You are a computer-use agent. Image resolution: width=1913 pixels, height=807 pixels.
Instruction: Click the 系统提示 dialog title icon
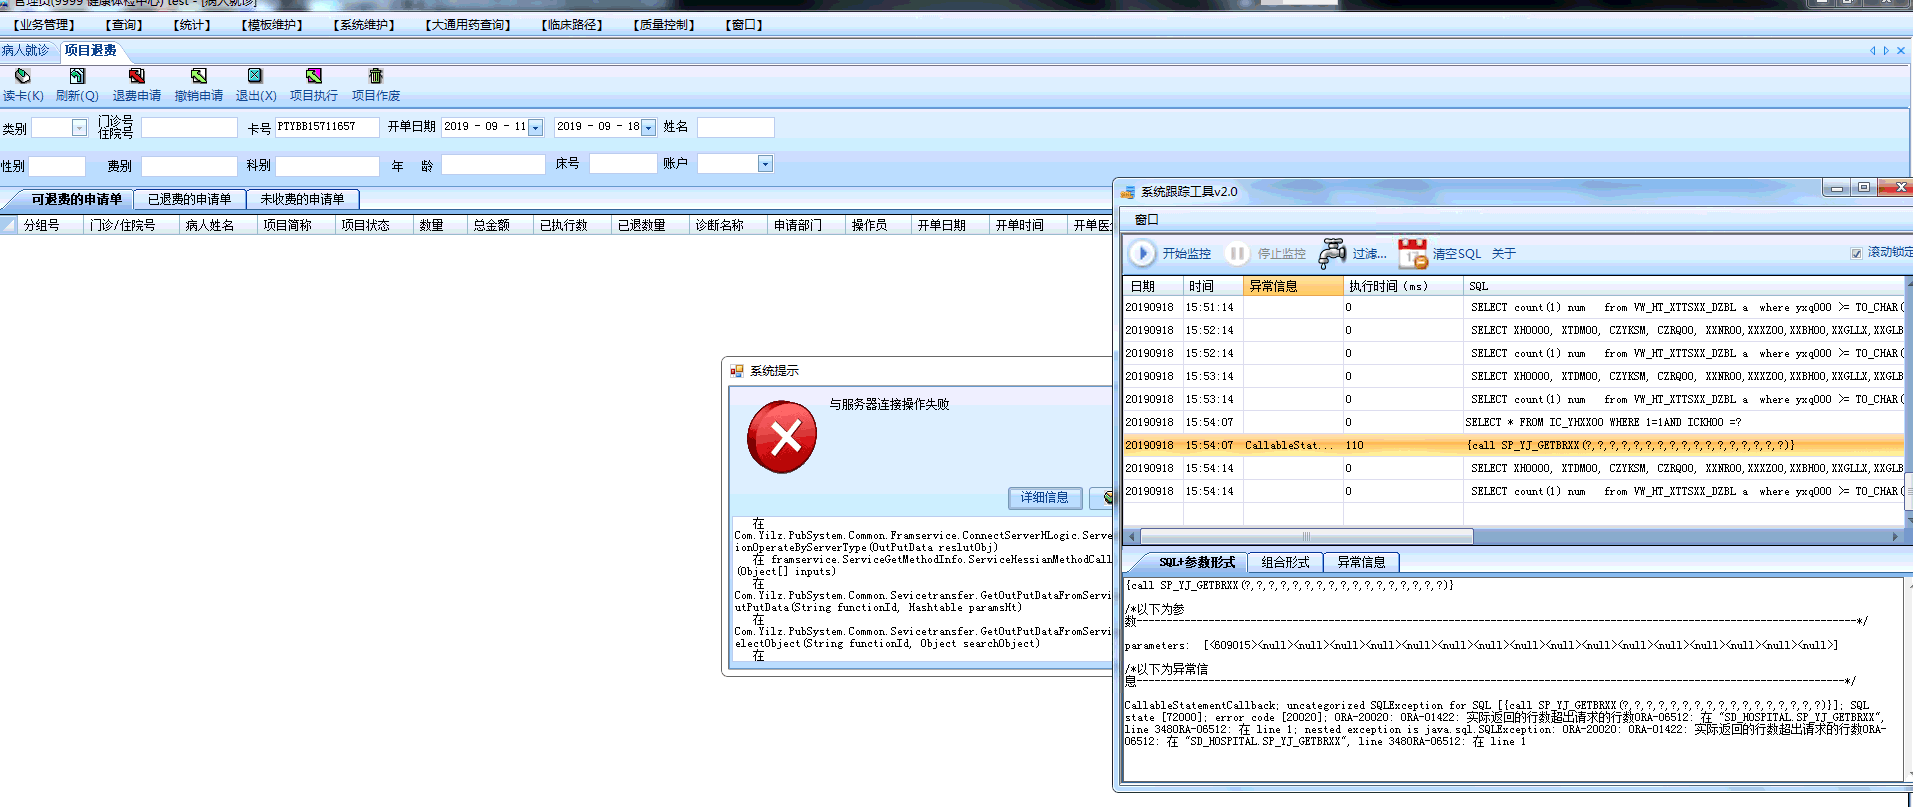coord(737,371)
